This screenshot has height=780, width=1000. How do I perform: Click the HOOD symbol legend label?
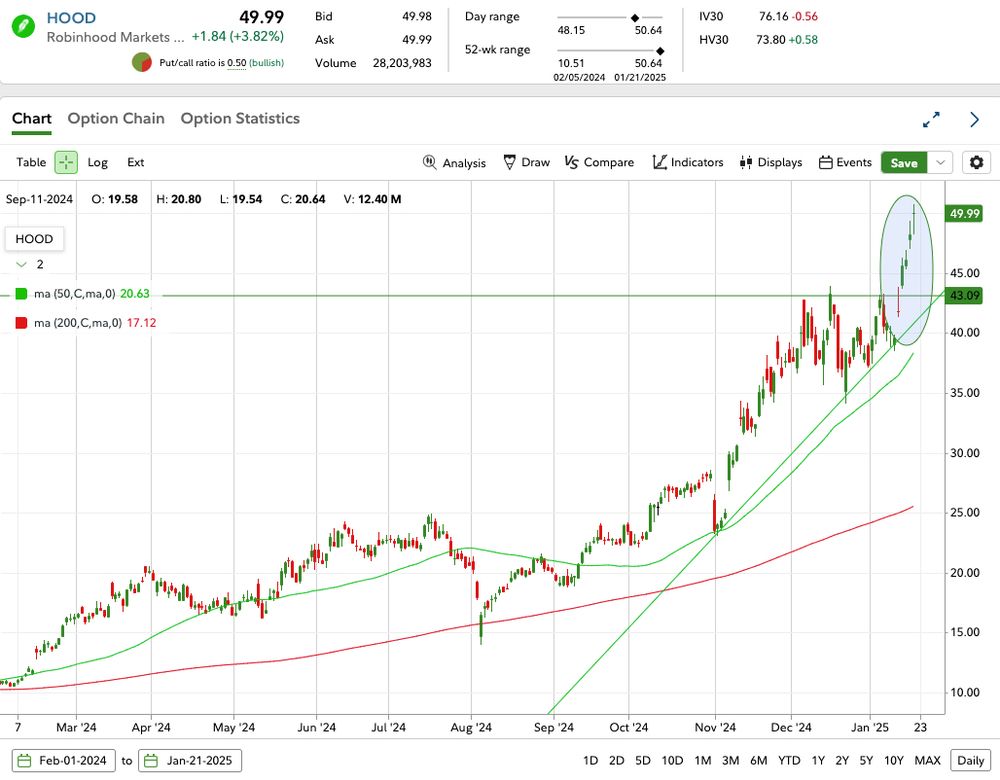click(34, 239)
